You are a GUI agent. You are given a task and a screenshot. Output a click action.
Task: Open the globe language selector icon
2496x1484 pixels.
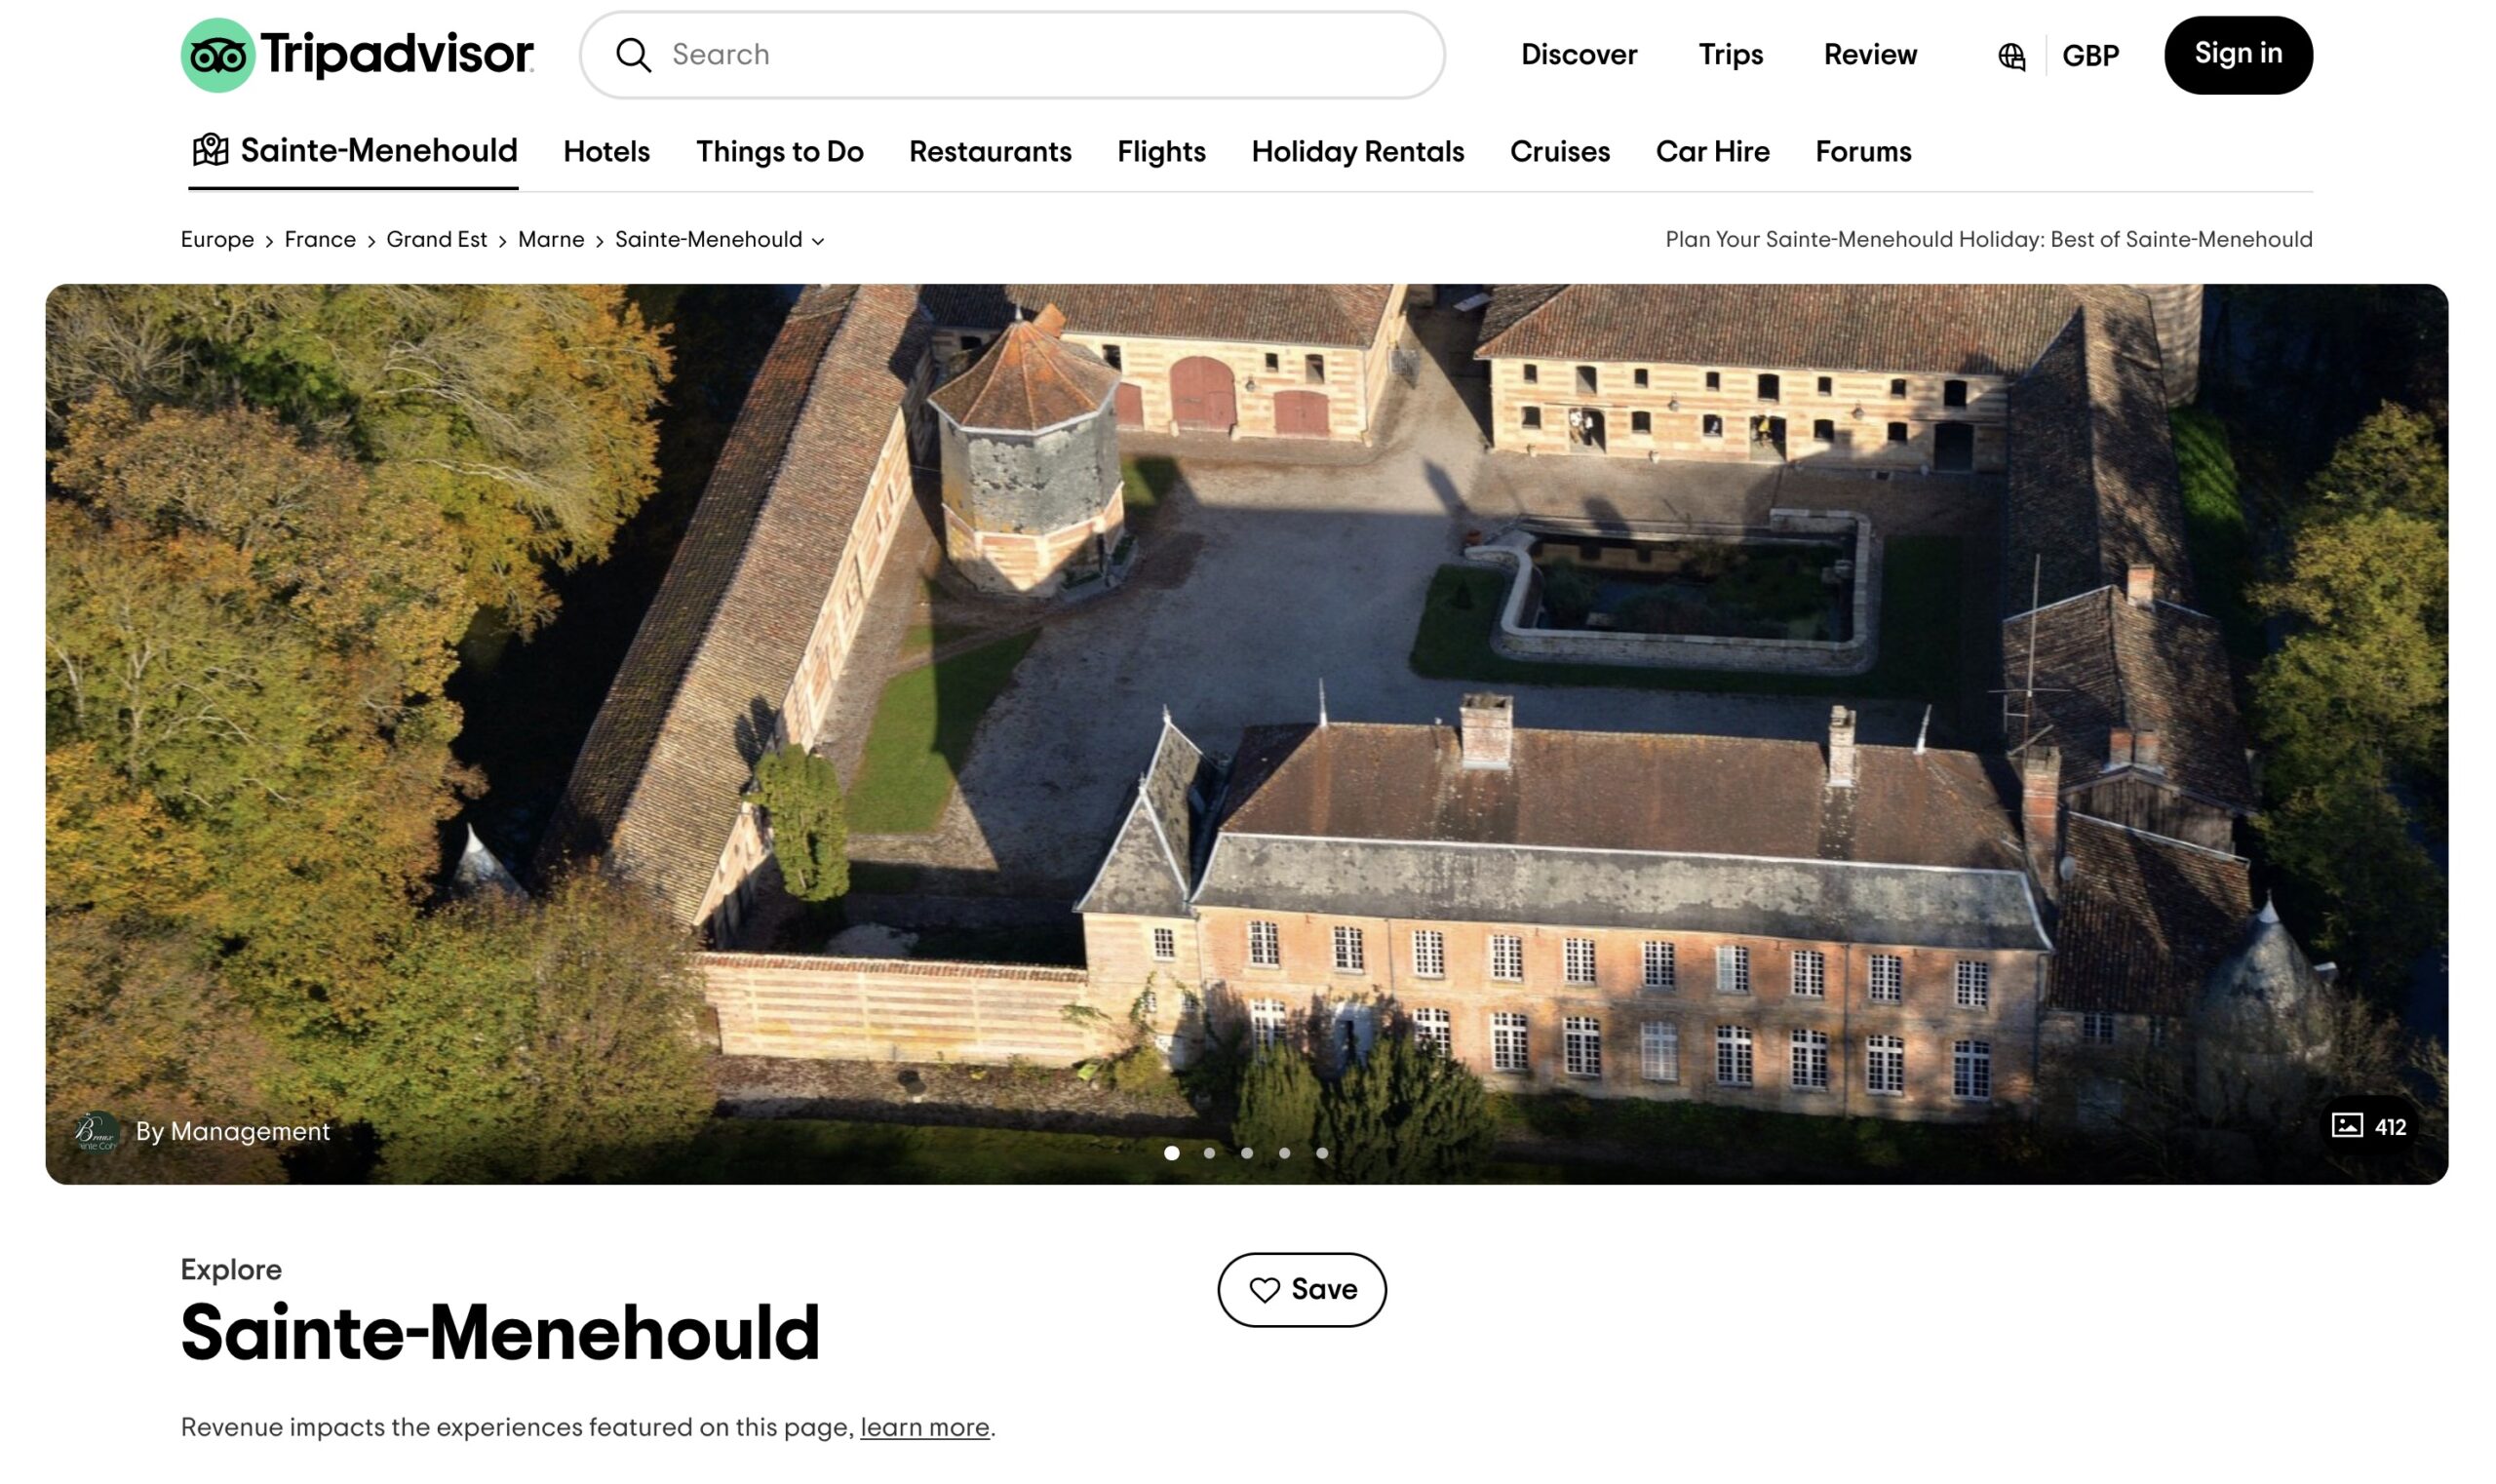(x=2011, y=56)
